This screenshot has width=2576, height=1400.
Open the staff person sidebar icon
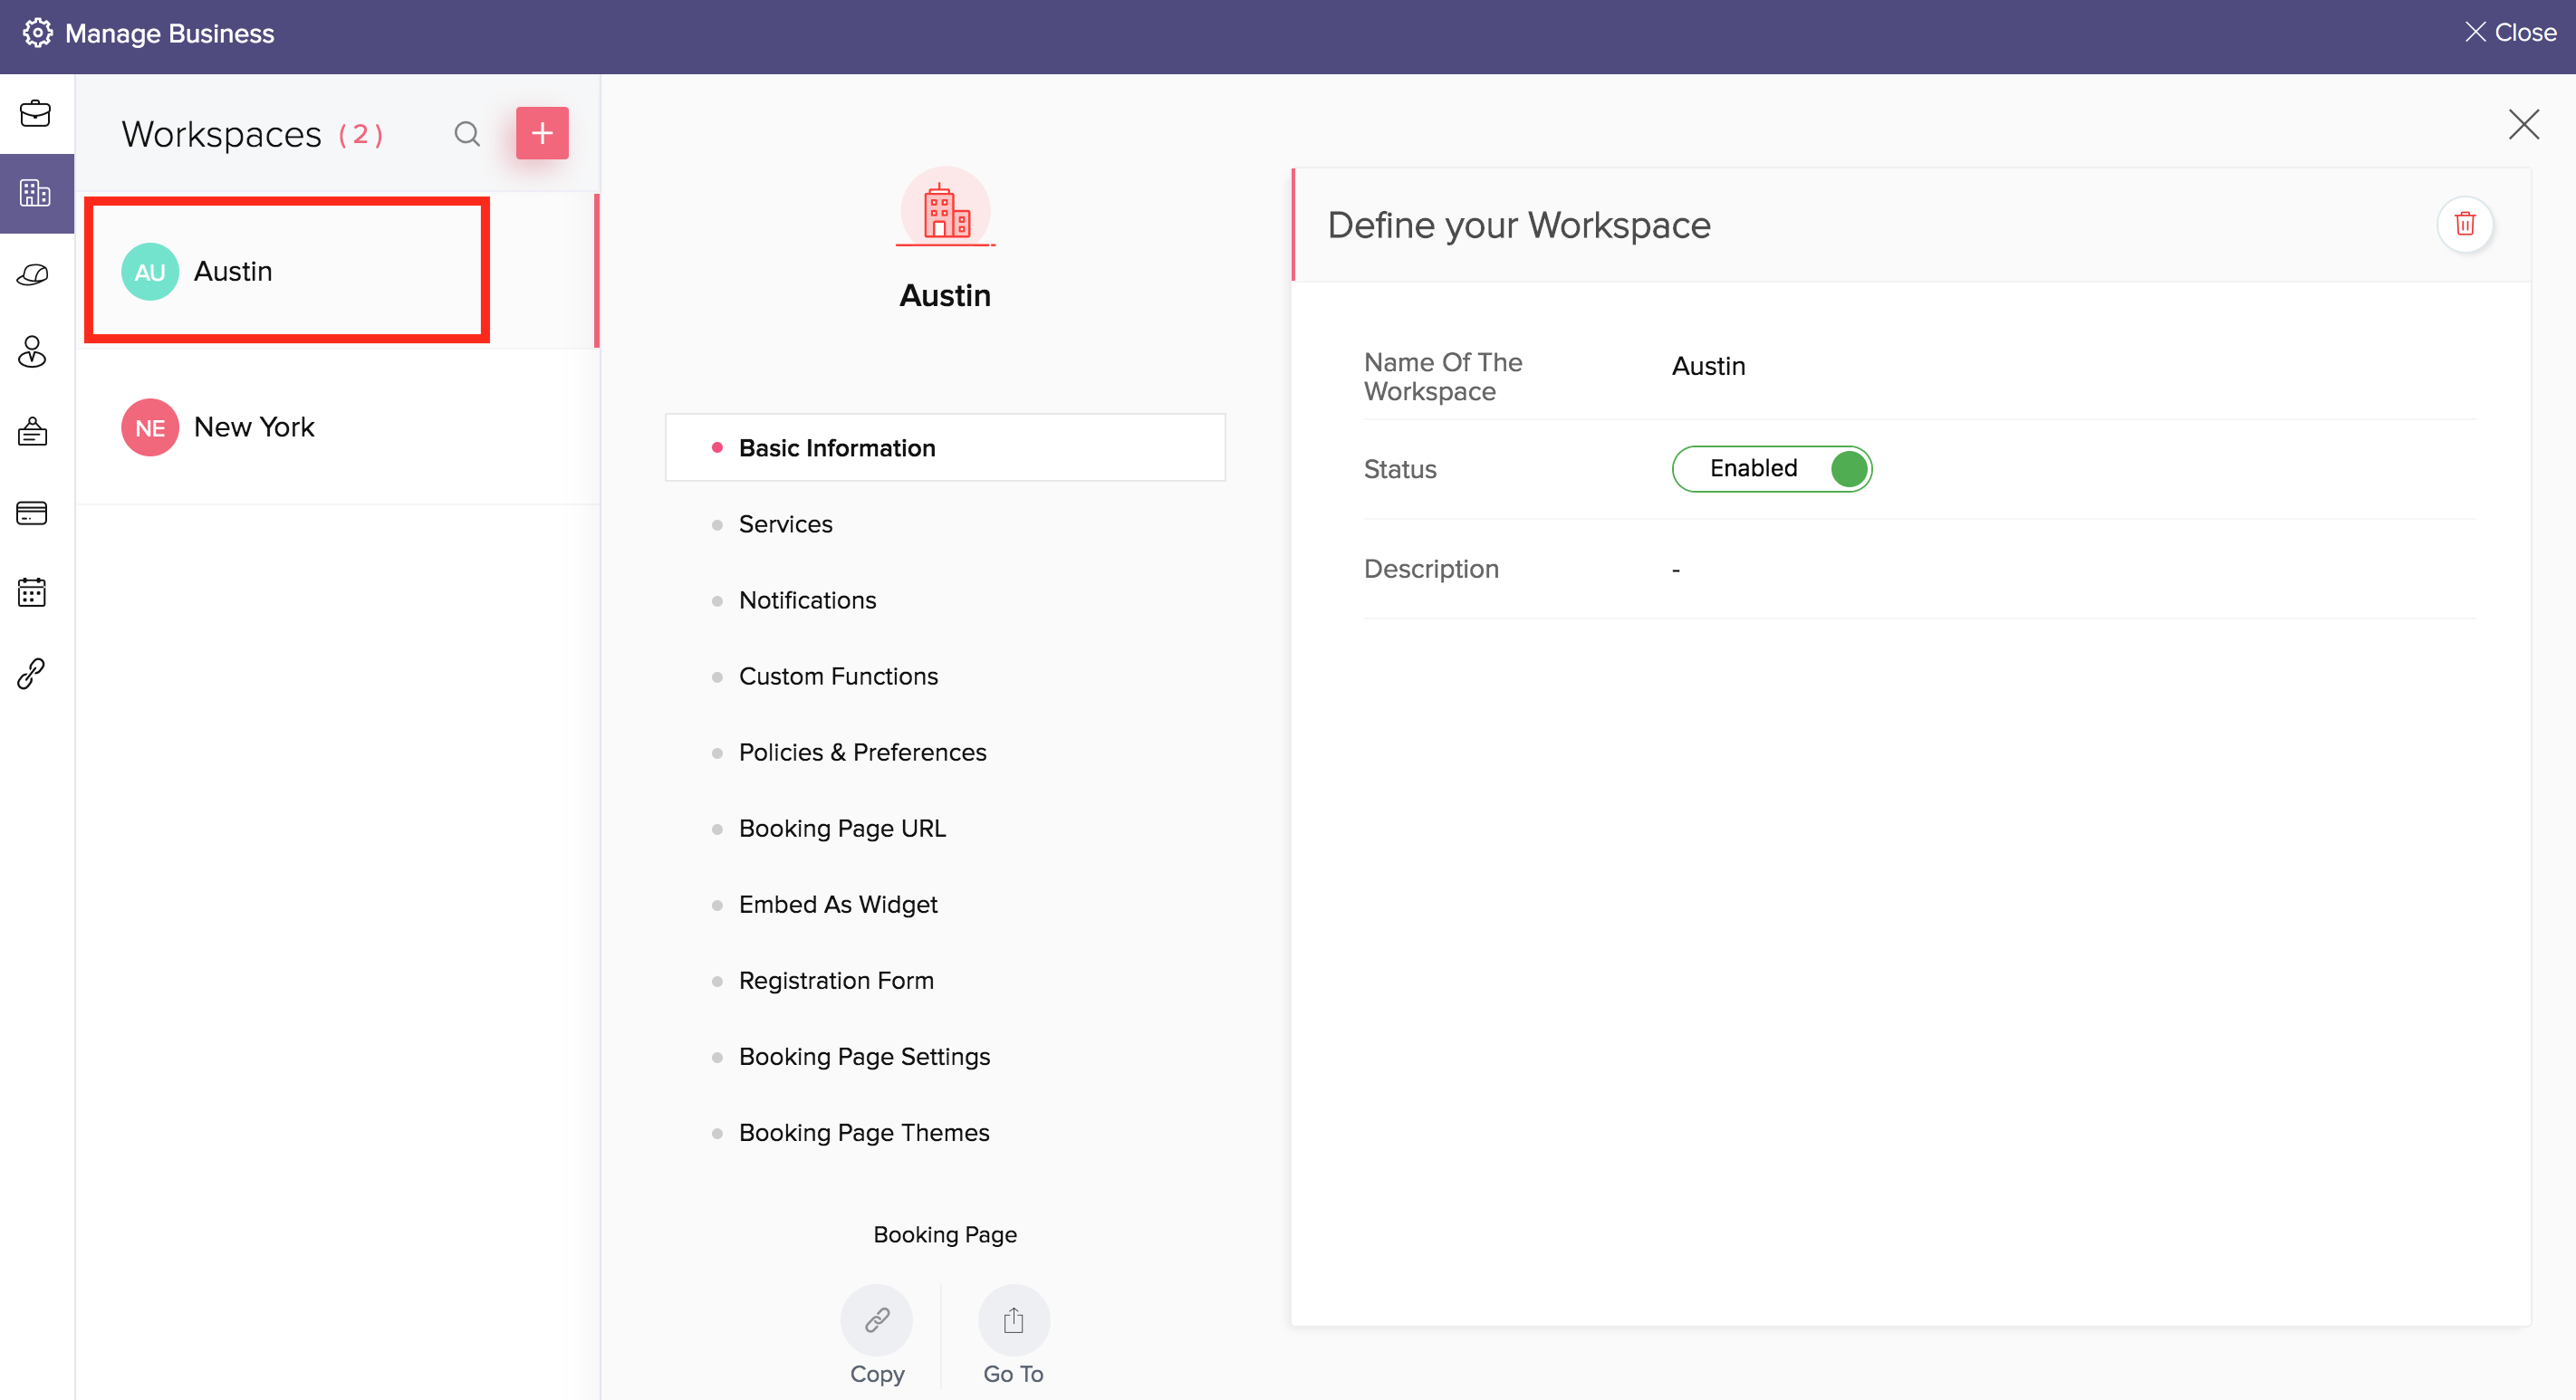pos(33,352)
